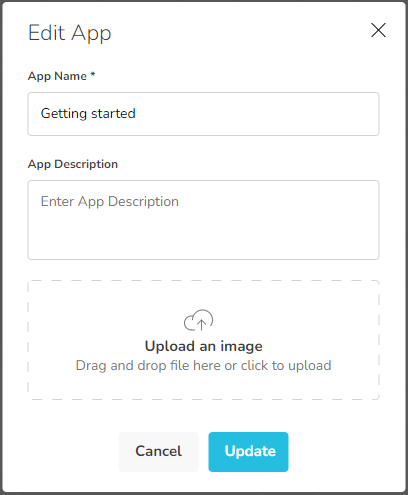Click the 'Enter App Description' placeholder

point(110,202)
